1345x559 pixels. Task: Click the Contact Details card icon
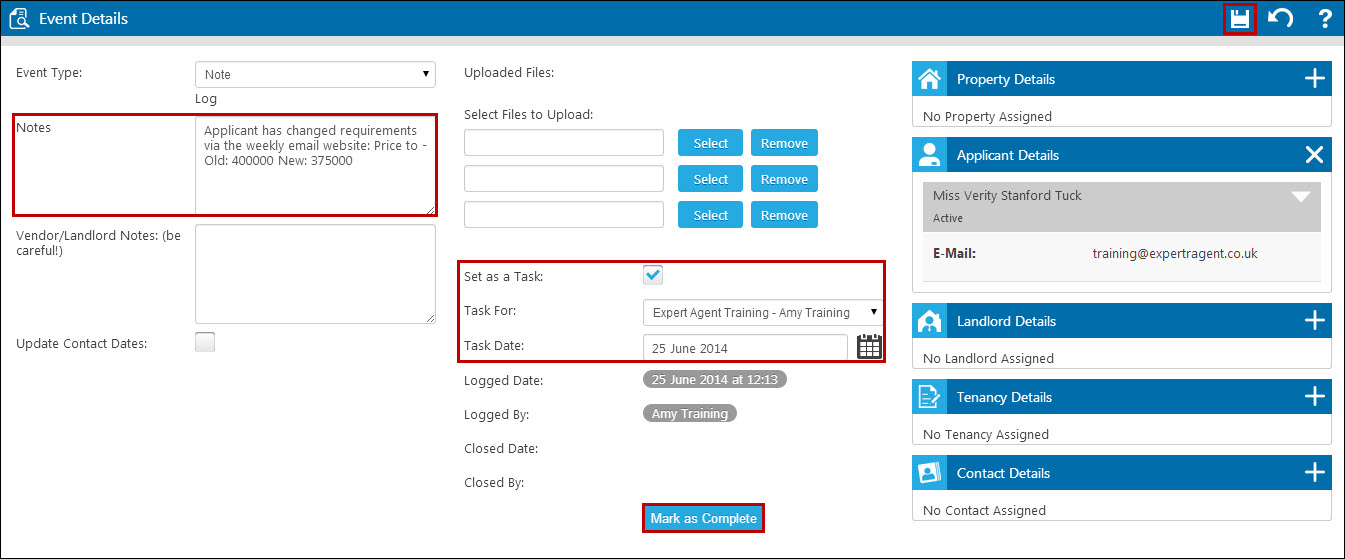930,473
